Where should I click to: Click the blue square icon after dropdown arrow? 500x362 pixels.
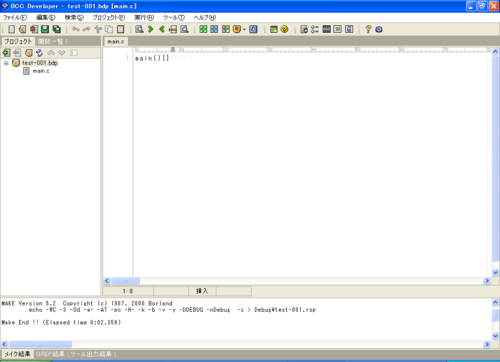tap(253, 29)
